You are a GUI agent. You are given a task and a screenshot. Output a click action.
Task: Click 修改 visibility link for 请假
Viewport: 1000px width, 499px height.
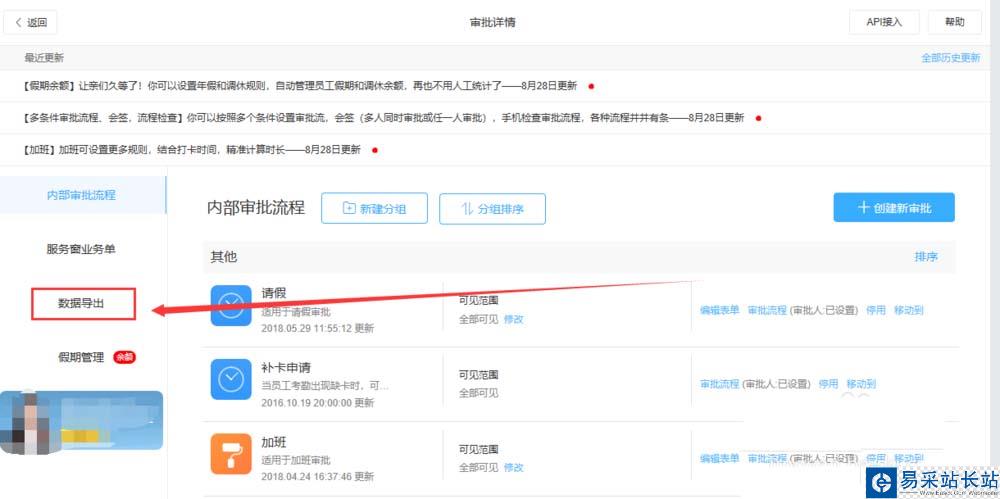514,319
